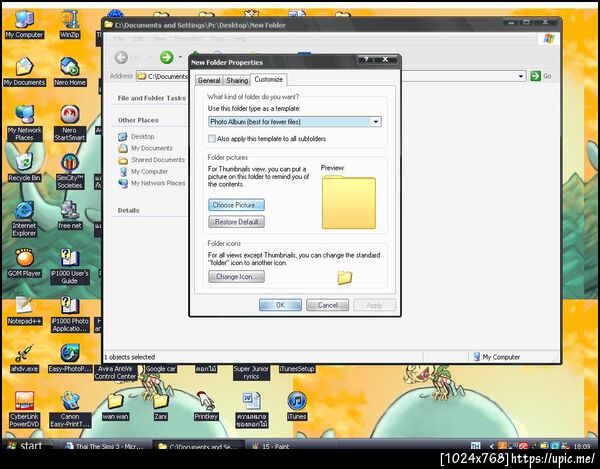
Task: Confirm with the OK button
Action: point(280,305)
